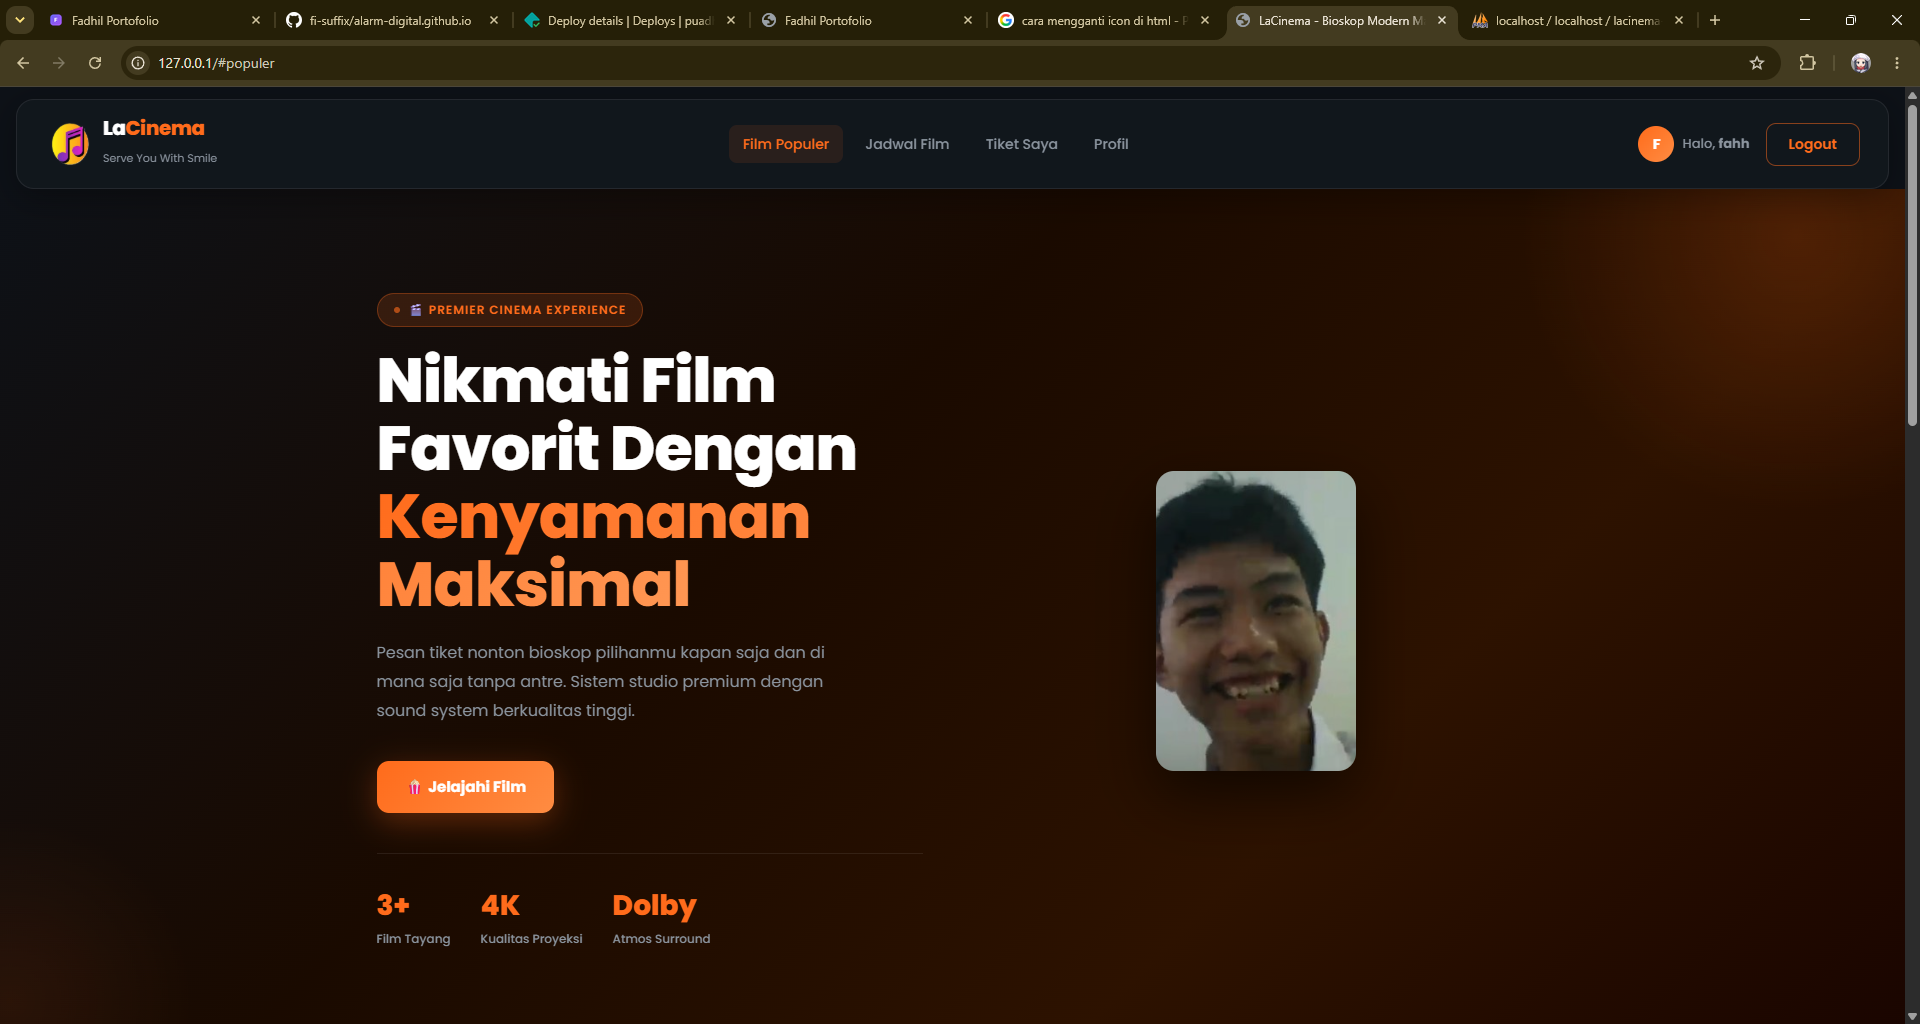Click the 4K Kualitas Proyeksi stat
This screenshot has height=1024, width=1920.
coord(531,918)
